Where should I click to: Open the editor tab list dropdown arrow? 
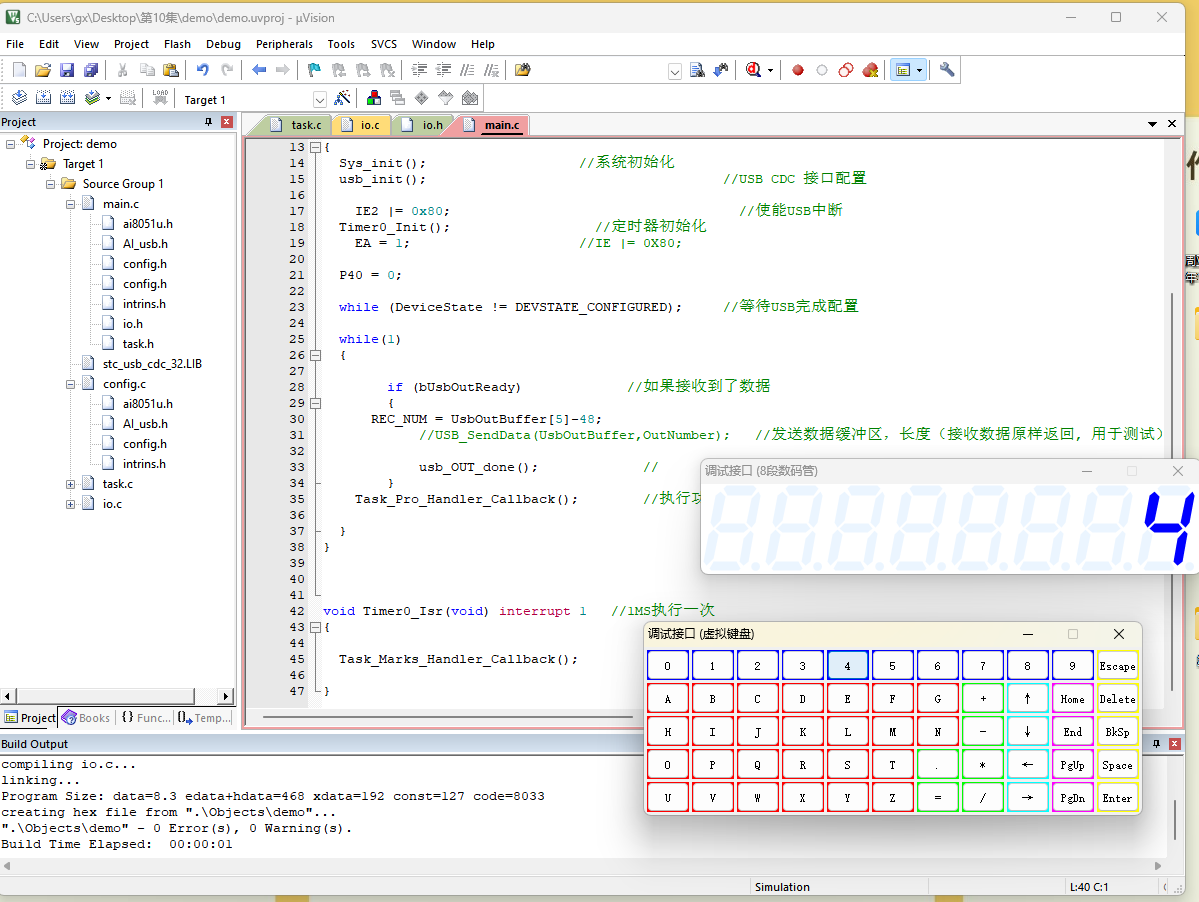pyautogui.click(x=1152, y=124)
